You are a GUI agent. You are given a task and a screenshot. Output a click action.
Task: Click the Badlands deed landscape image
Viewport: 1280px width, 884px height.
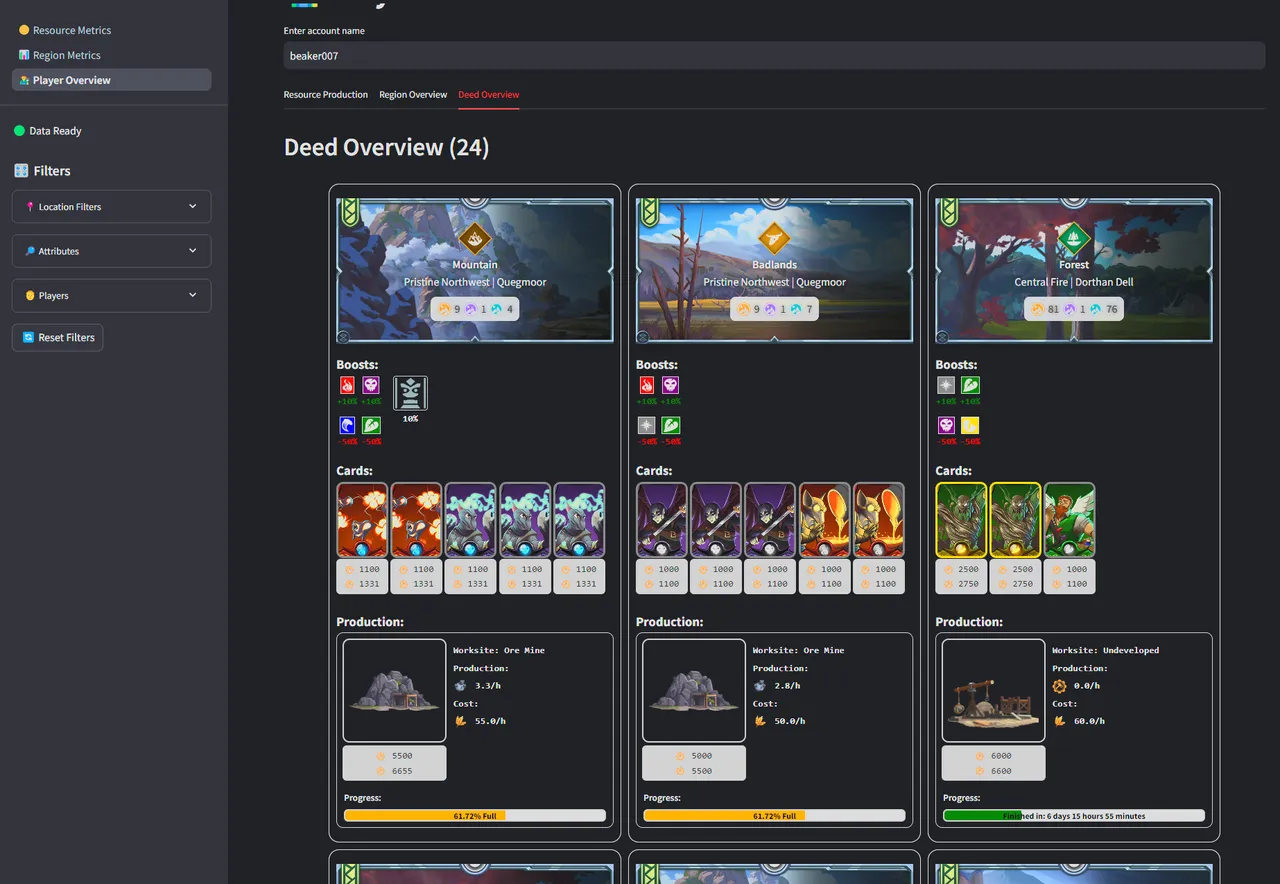(x=775, y=270)
